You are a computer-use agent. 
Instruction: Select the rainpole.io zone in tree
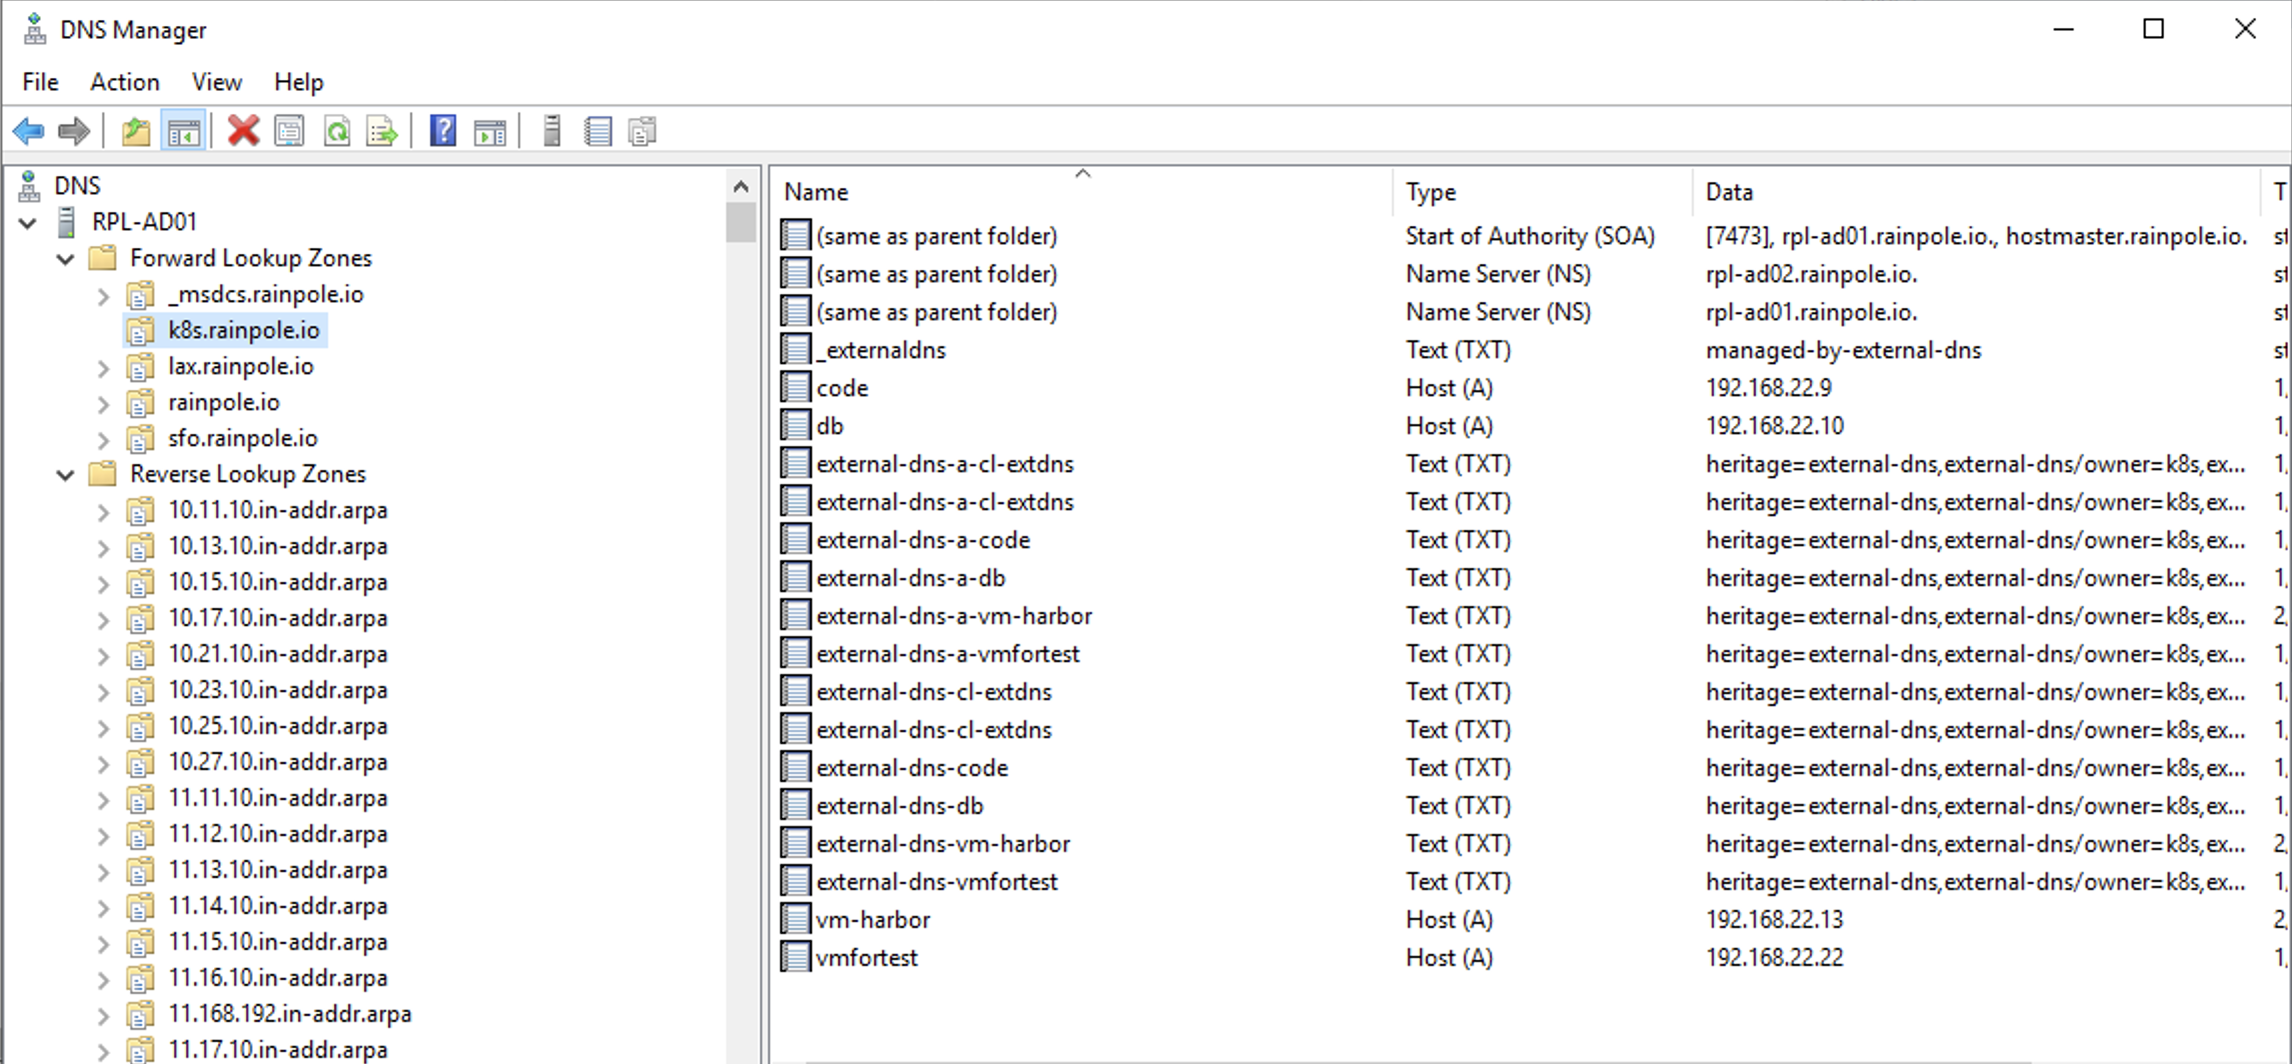coord(223,402)
